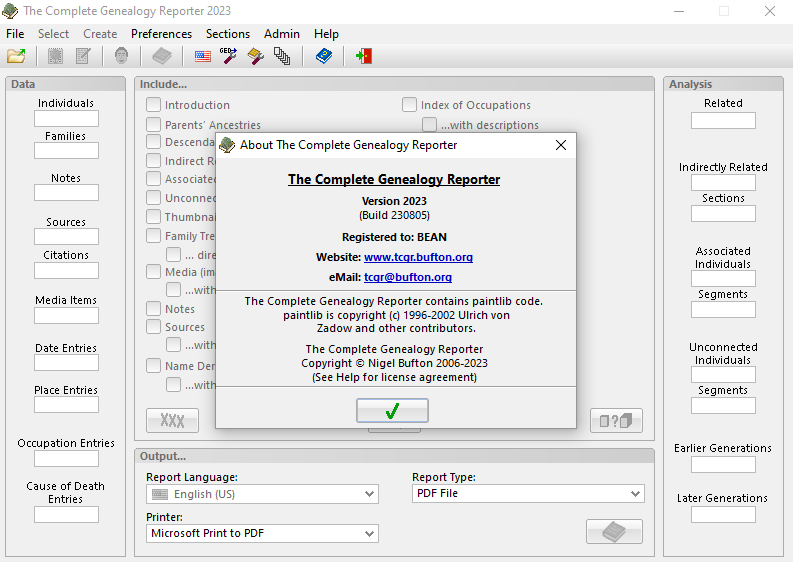Open the Create menu
This screenshot has height=562, width=793.
tap(100, 34)
